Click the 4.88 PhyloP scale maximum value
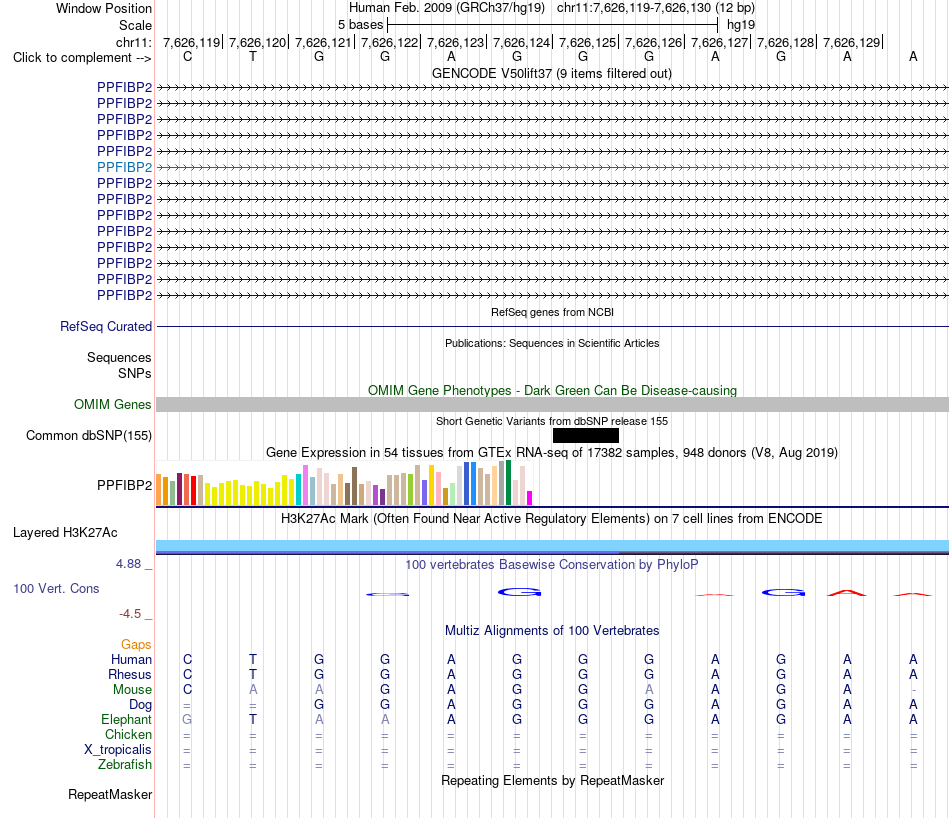The height and width of the screenshot is (818, 950). (x=128, y=564)
